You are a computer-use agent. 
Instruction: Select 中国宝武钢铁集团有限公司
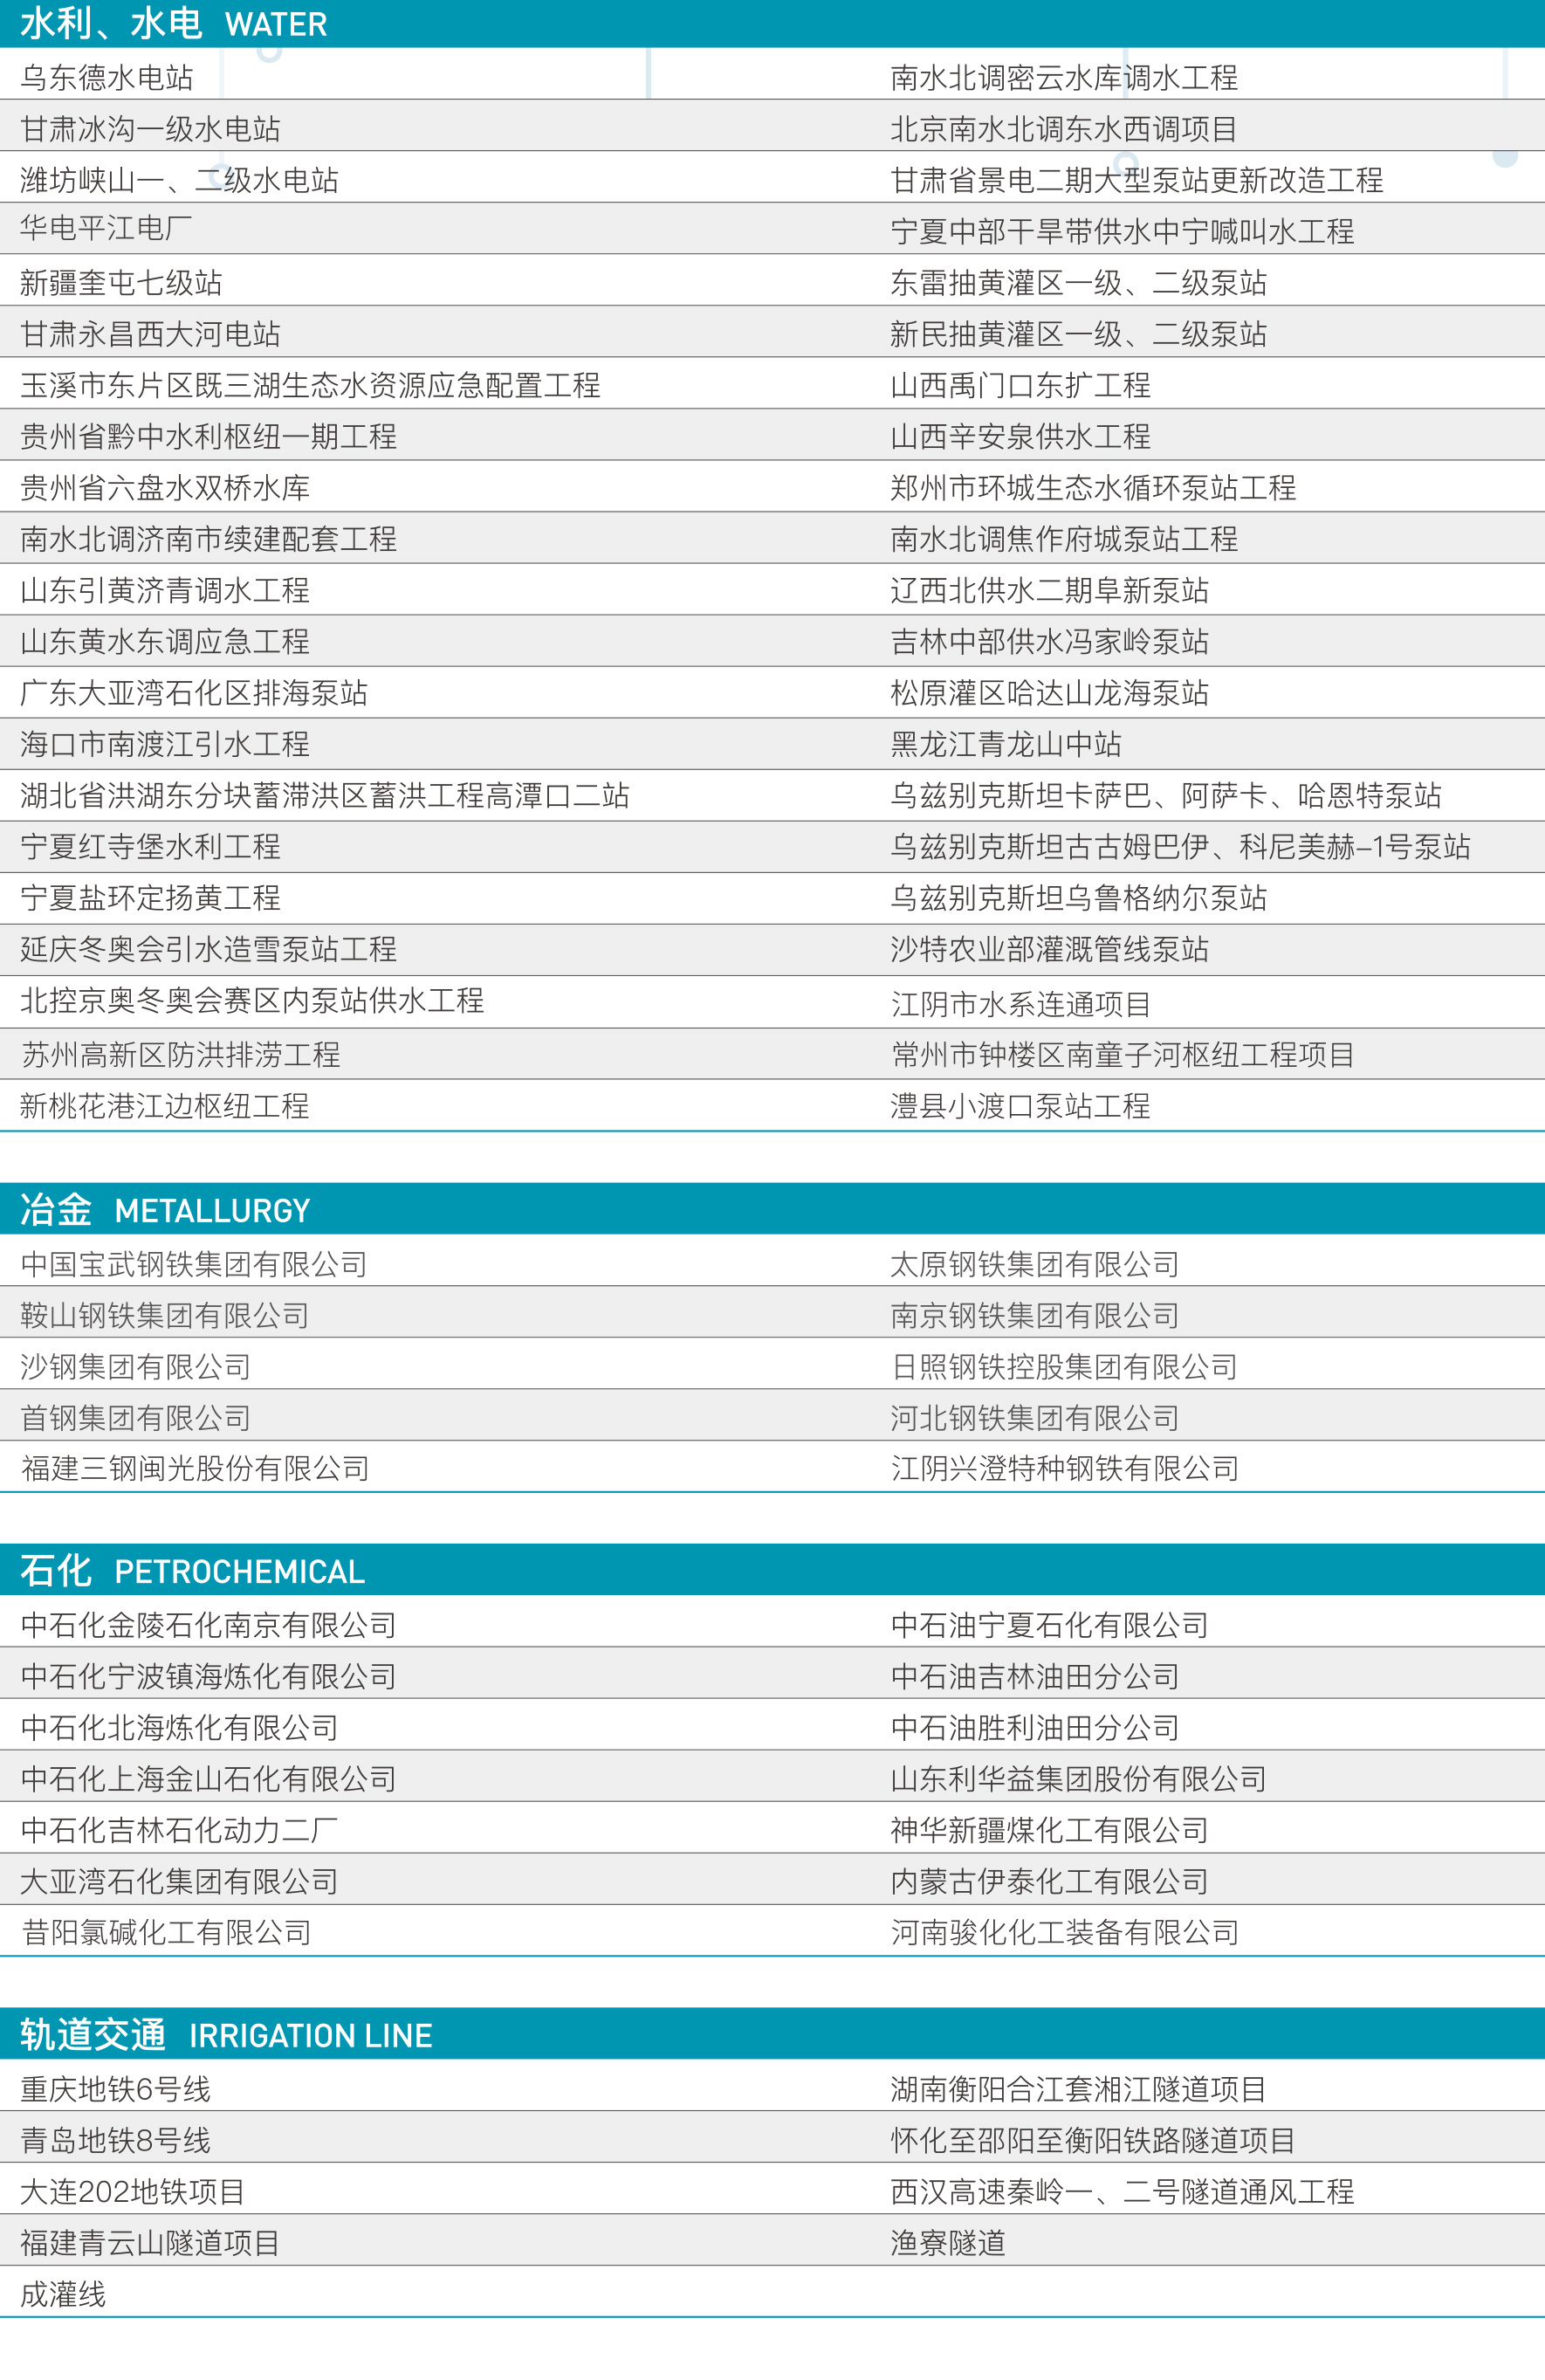pos(194,1264)
